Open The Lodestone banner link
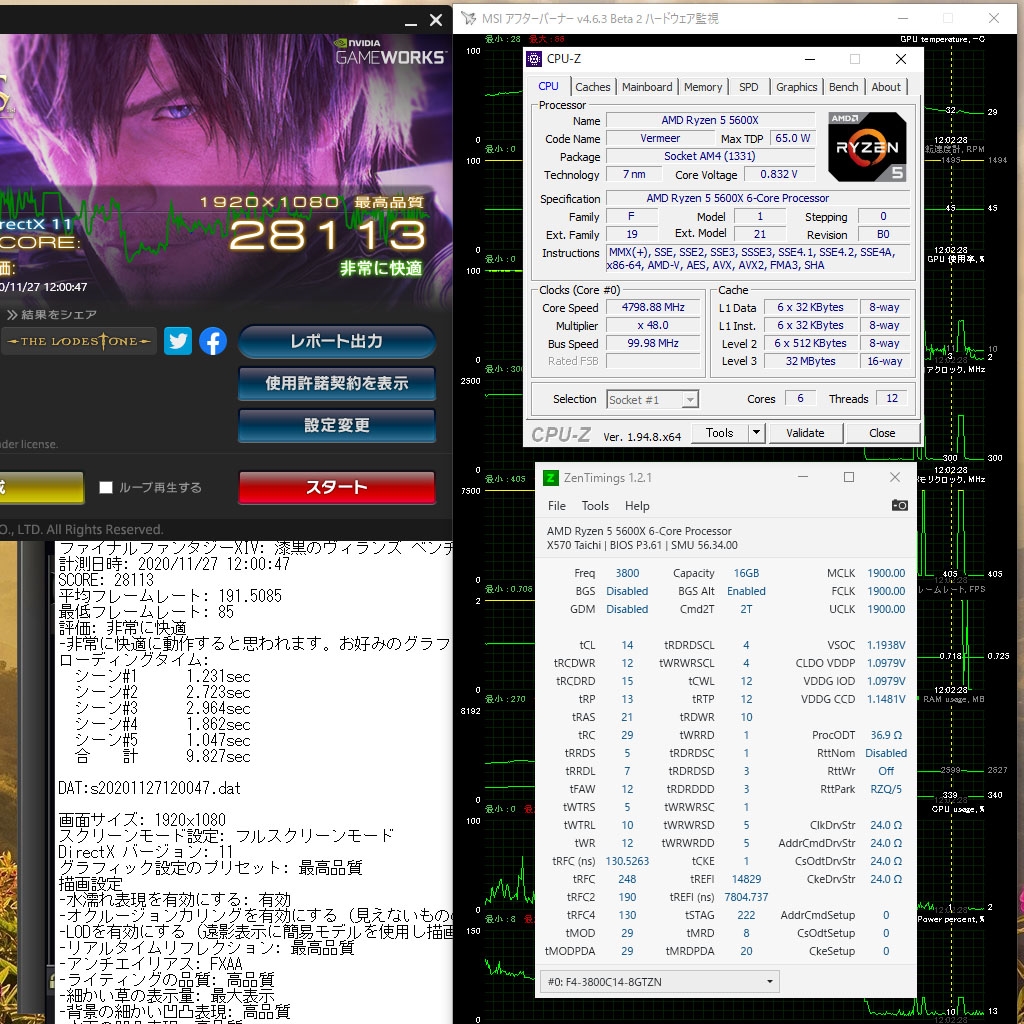The image size is (1024, 1024). (78, 341)
